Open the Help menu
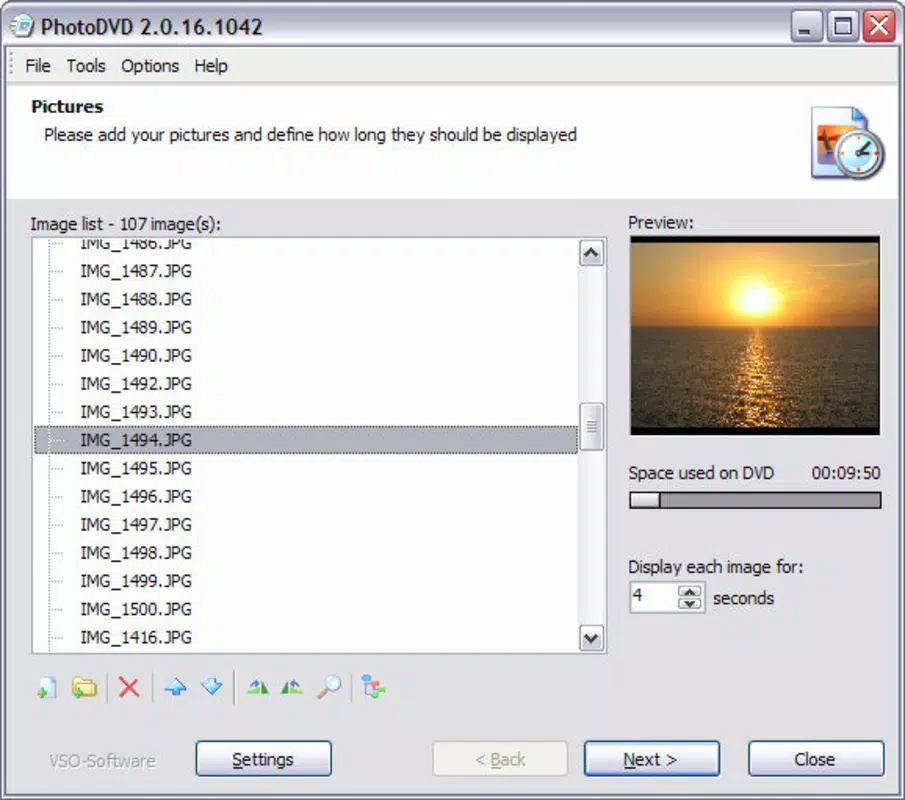This screenshot has height=800, width=905. (x=211, y=66)
